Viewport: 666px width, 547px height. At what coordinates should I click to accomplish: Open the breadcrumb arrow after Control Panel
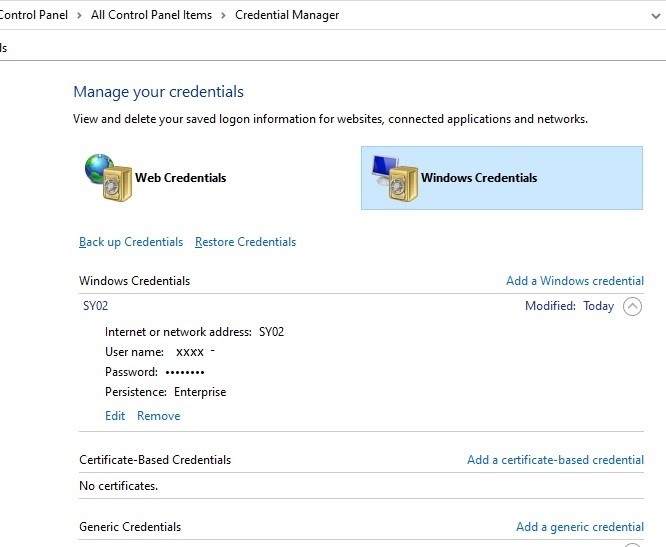pos(78,15)
